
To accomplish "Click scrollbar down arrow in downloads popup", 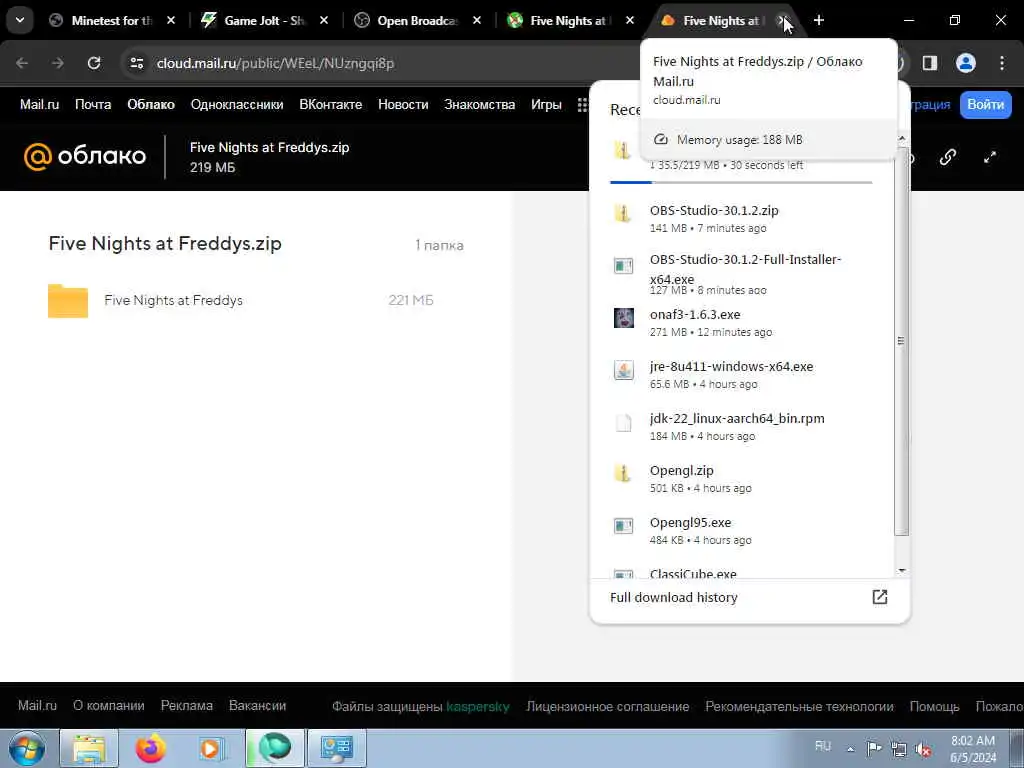I will coord(902,571).
